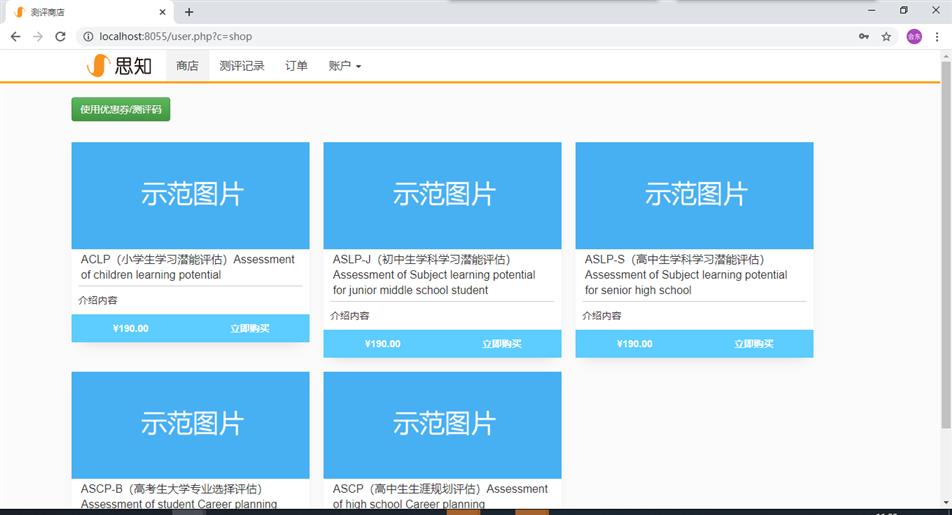
Task: Reload the page with the refresh icon
Action: click(x=60, y=36)
